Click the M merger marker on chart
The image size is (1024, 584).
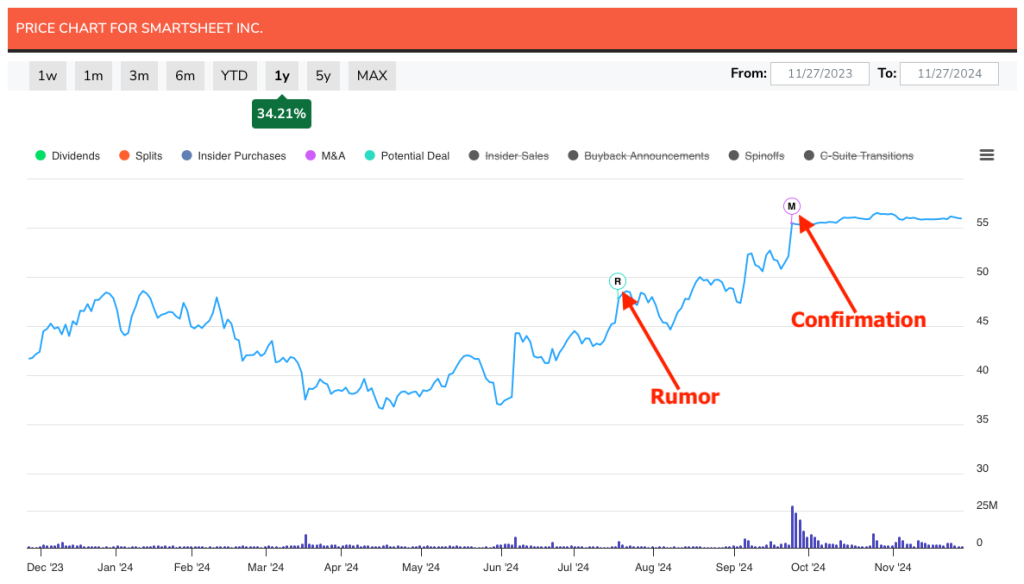[x=792, y=206]
